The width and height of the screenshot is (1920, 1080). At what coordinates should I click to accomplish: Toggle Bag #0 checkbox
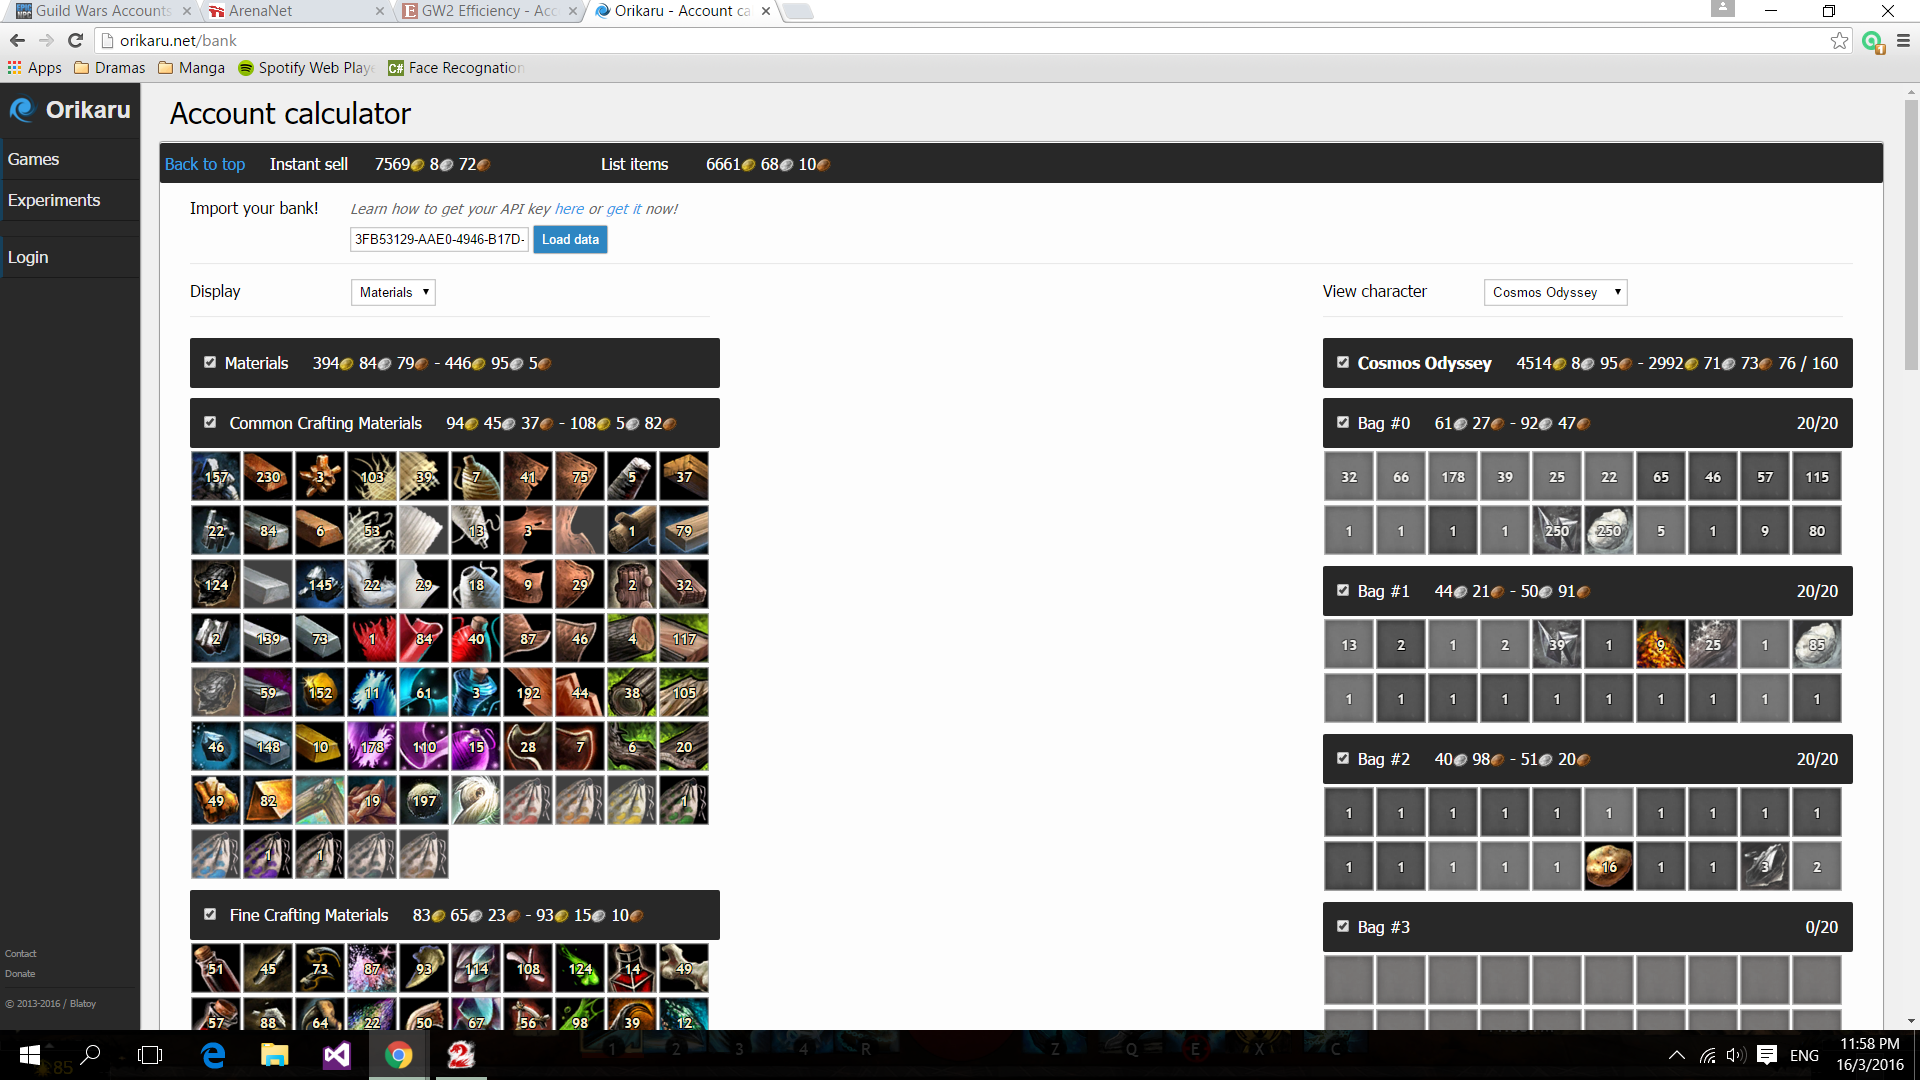tap(1343, 422)
